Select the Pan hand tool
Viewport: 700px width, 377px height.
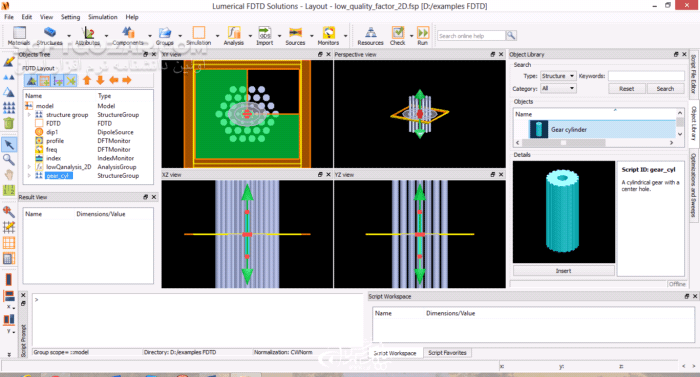click(9, 175)
